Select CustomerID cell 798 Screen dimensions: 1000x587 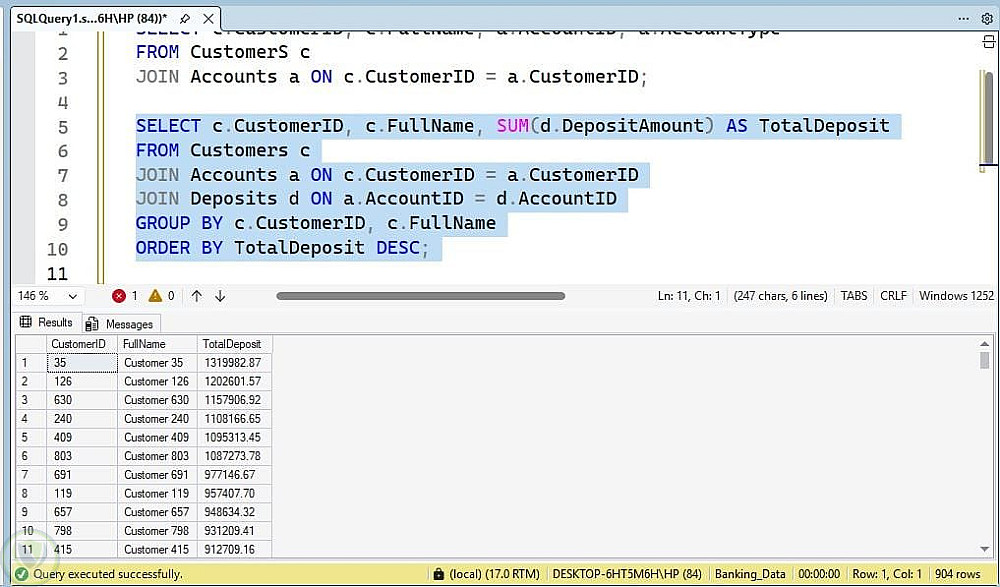point(82,531)
